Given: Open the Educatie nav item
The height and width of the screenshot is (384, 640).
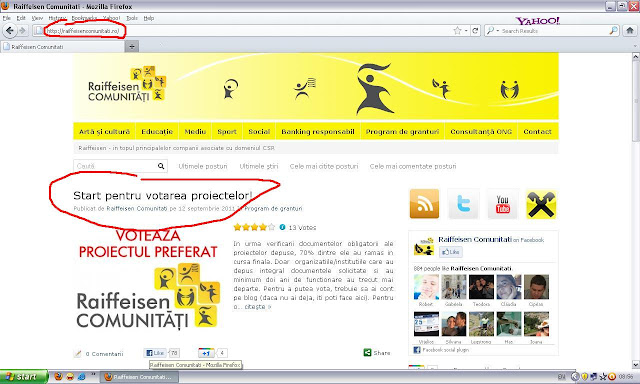Looking at the screenshot, I should [x=157, y=131].
